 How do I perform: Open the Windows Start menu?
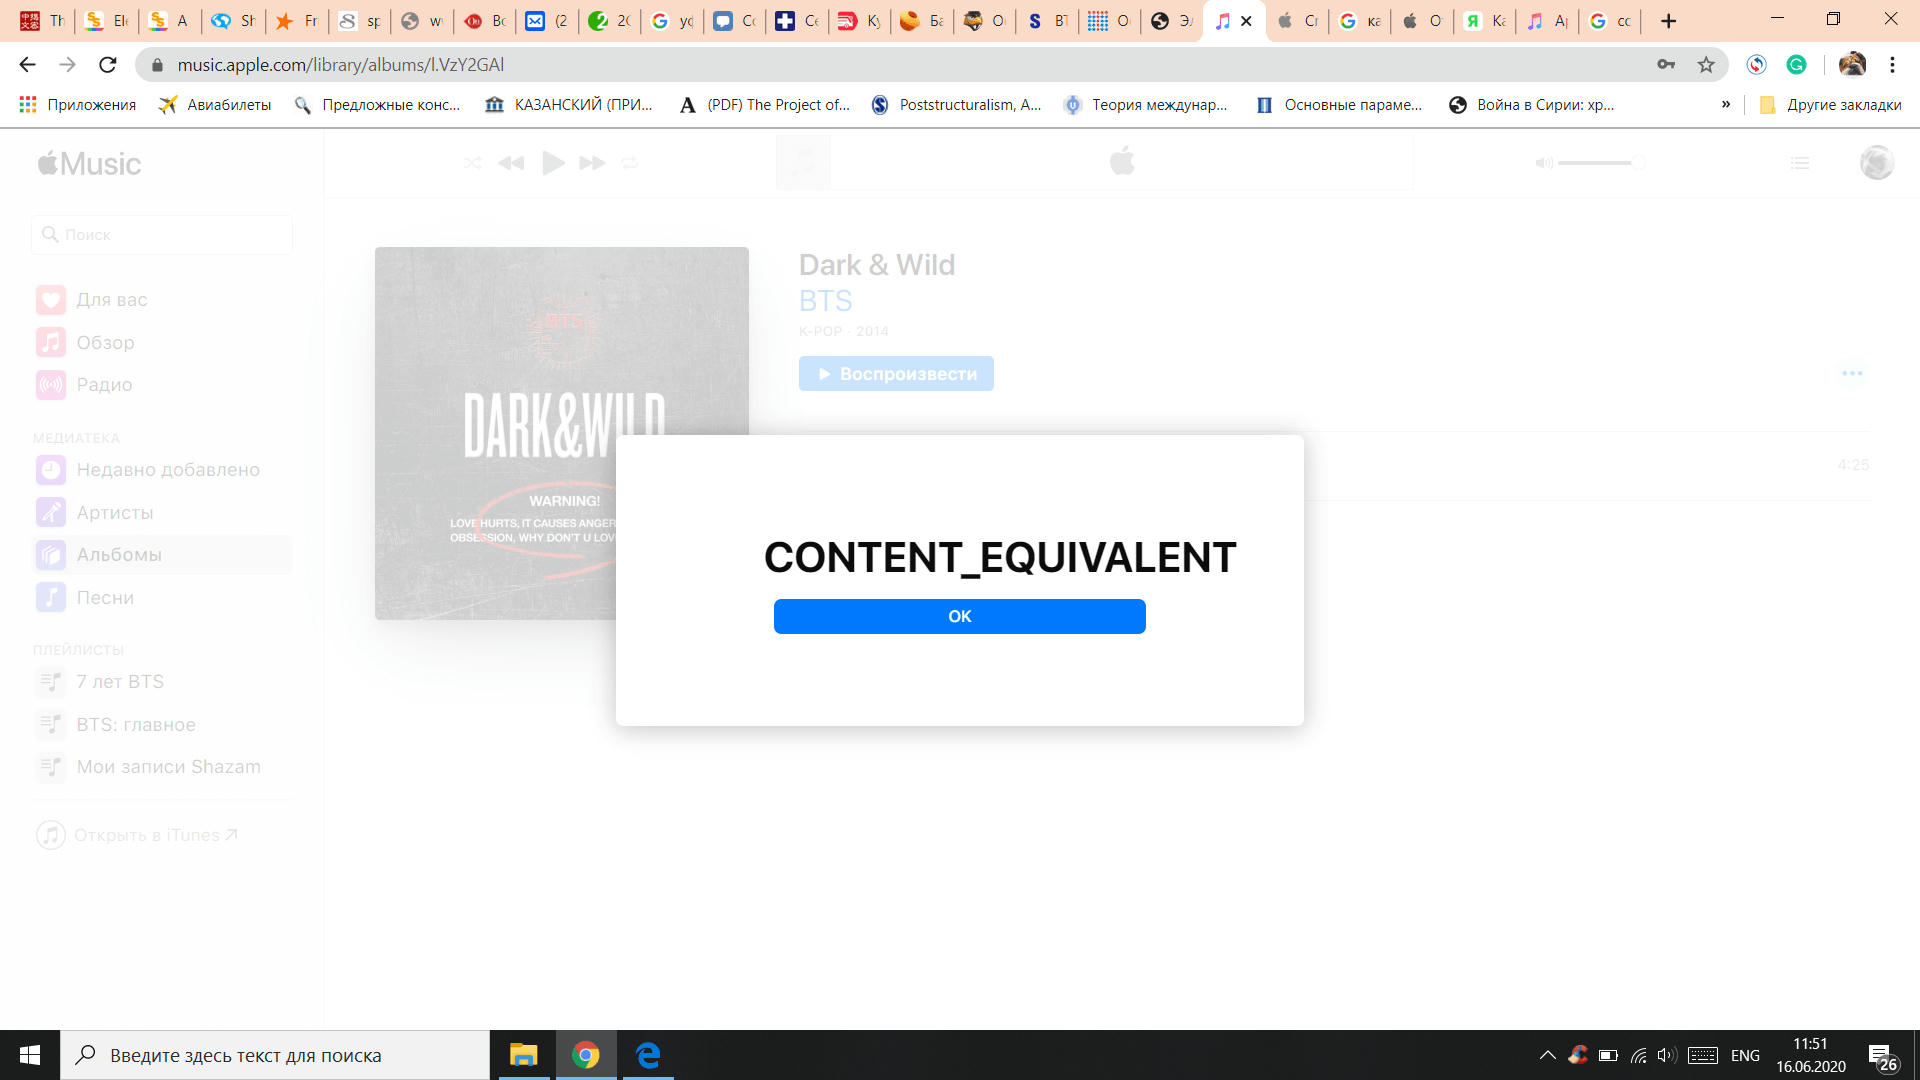tap(30, 1055)
